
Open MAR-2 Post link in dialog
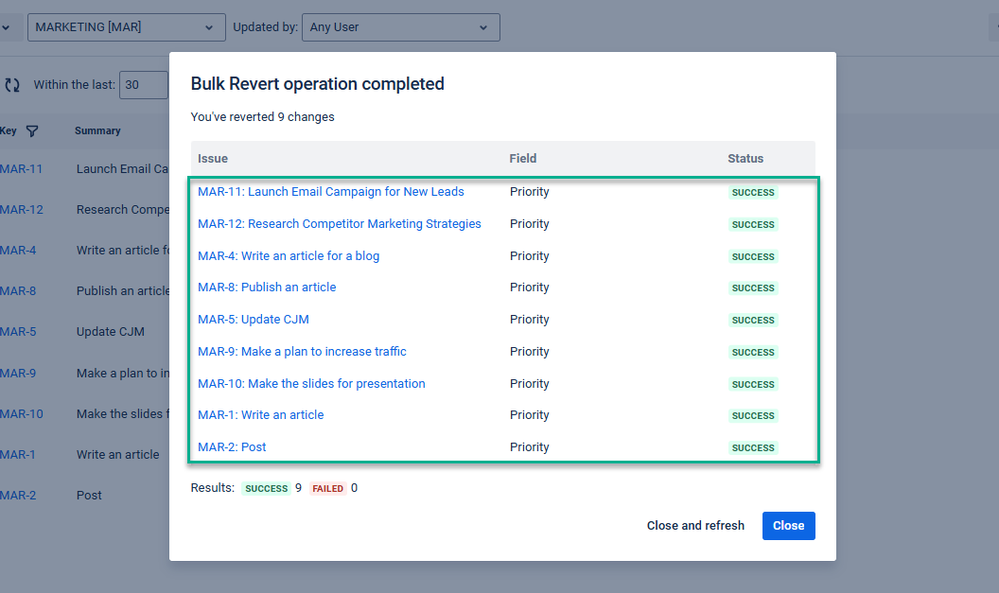(231, 447)
